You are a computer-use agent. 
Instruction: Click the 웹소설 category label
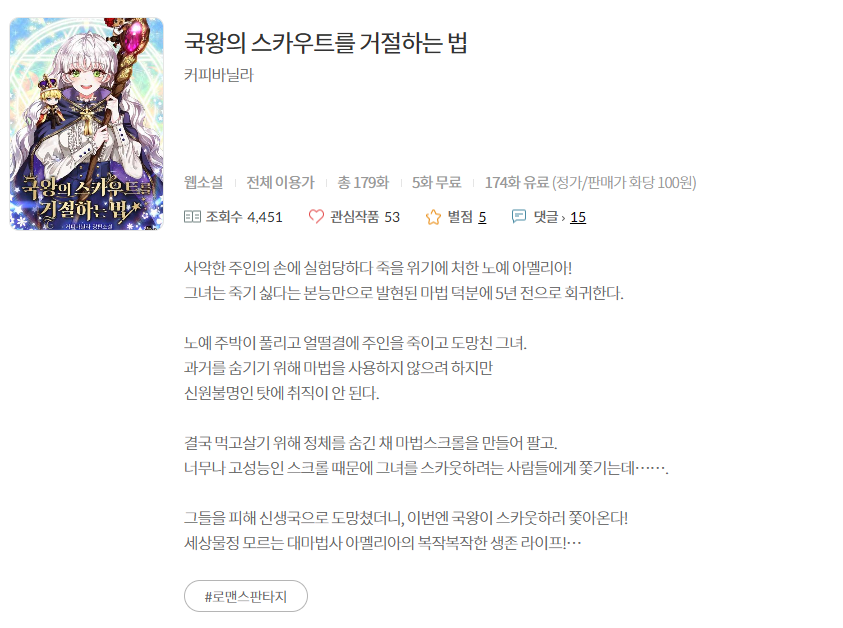(204, 182)
